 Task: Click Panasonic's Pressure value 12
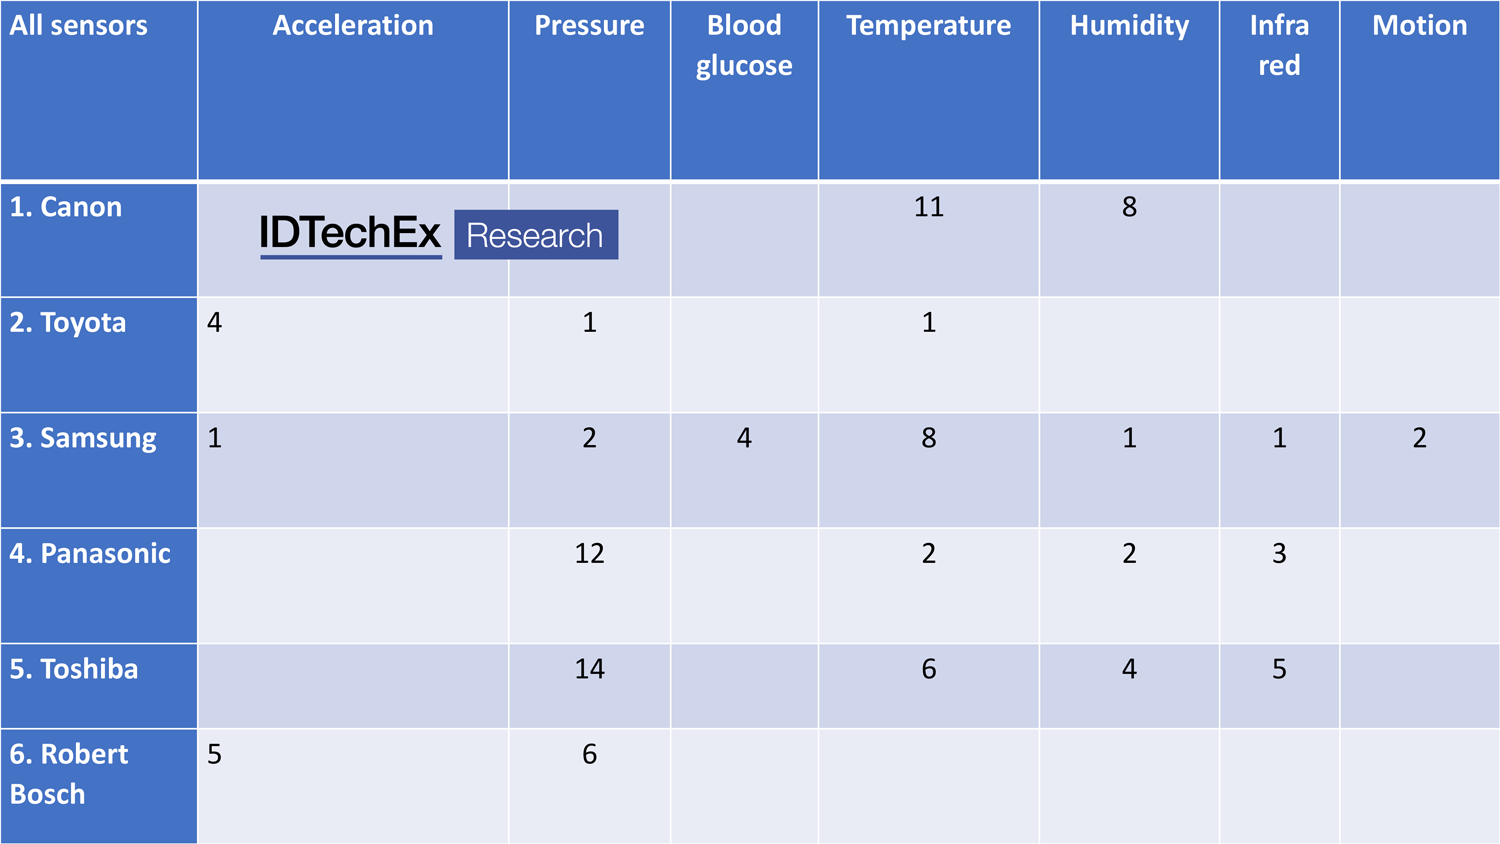coord(589,554)
